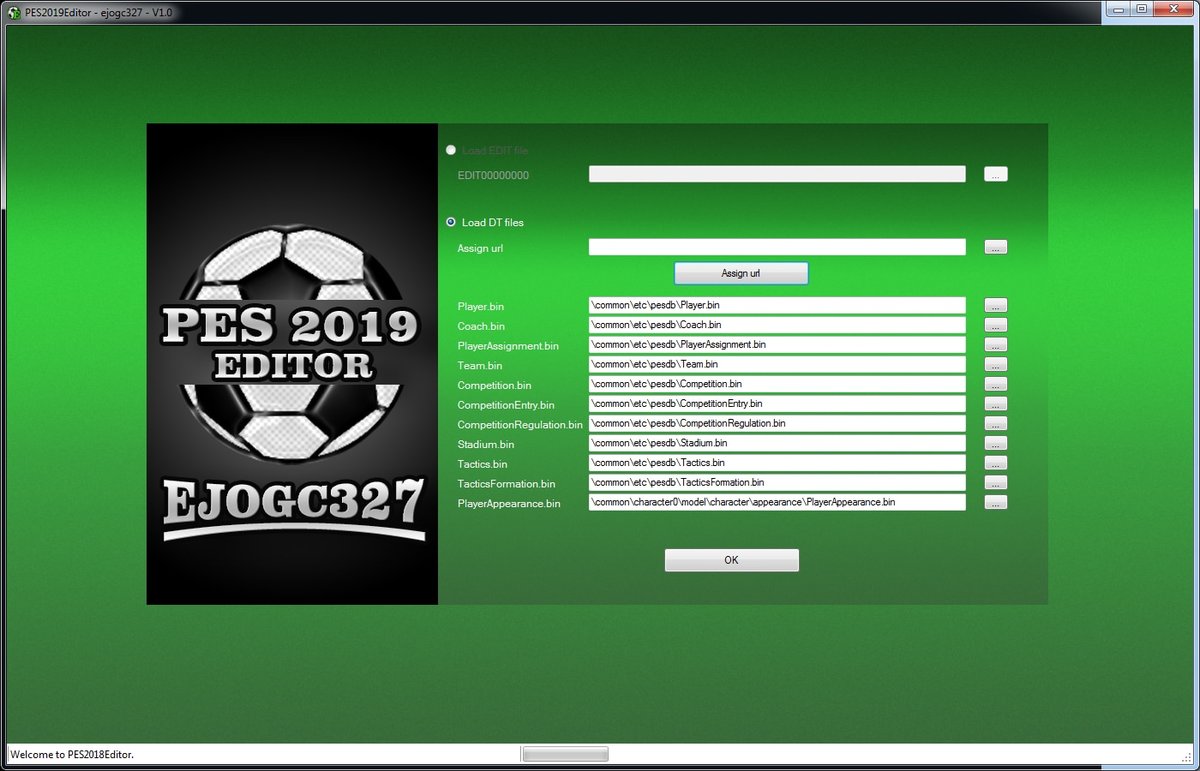Confirm with the OK button
Screen dimensions: 1200x771
731,560
